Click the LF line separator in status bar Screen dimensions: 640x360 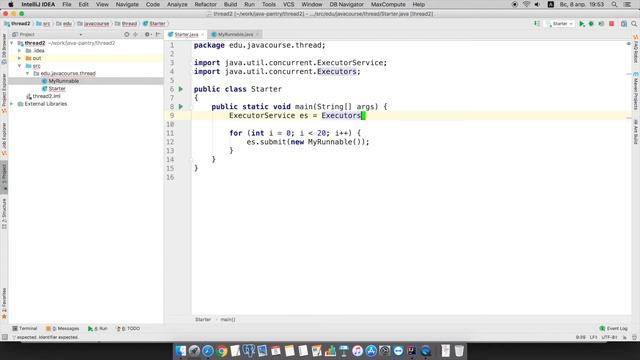tap(593, 338)
